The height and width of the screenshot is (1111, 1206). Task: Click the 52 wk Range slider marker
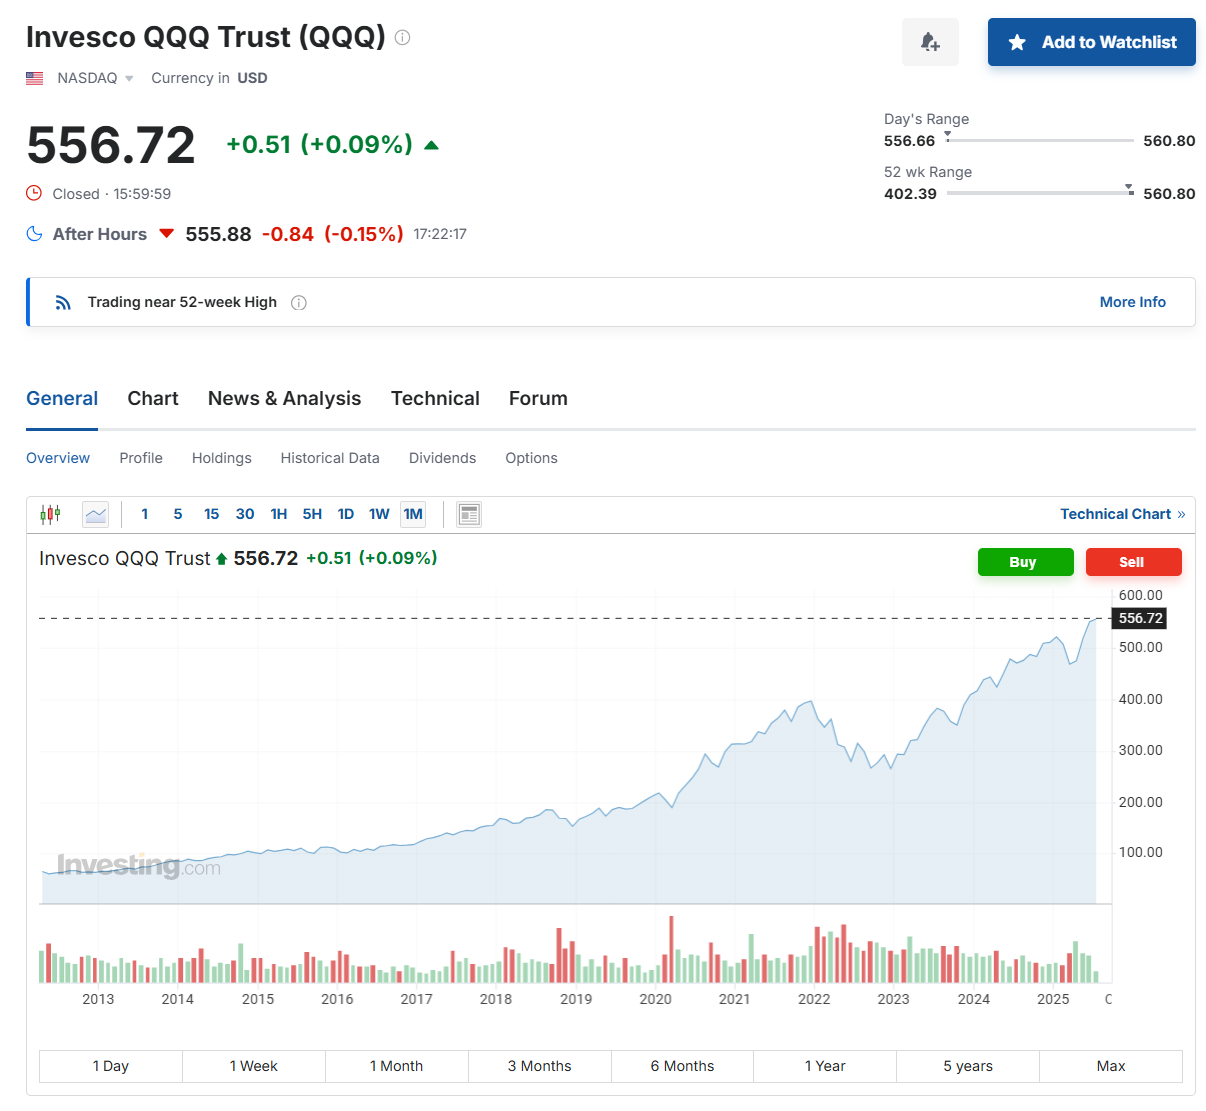coord(1129,188)
